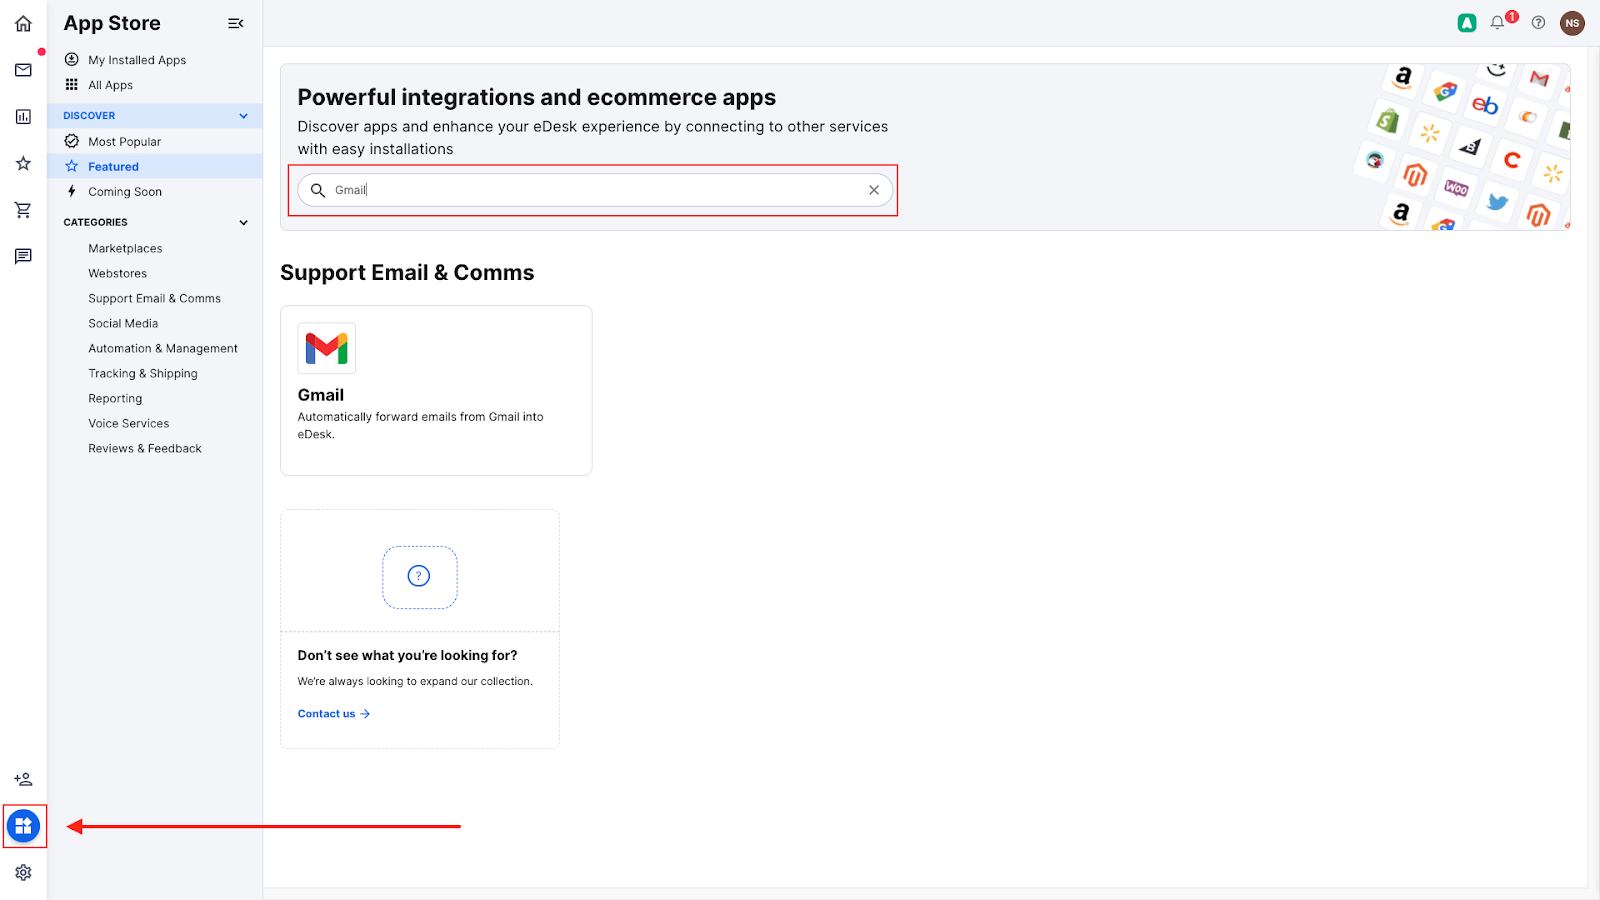The height and width of the screenshot is (900, 1600).
Task: Open the chat messages icon
Action: pyautogui.click(x=23, y=257)
